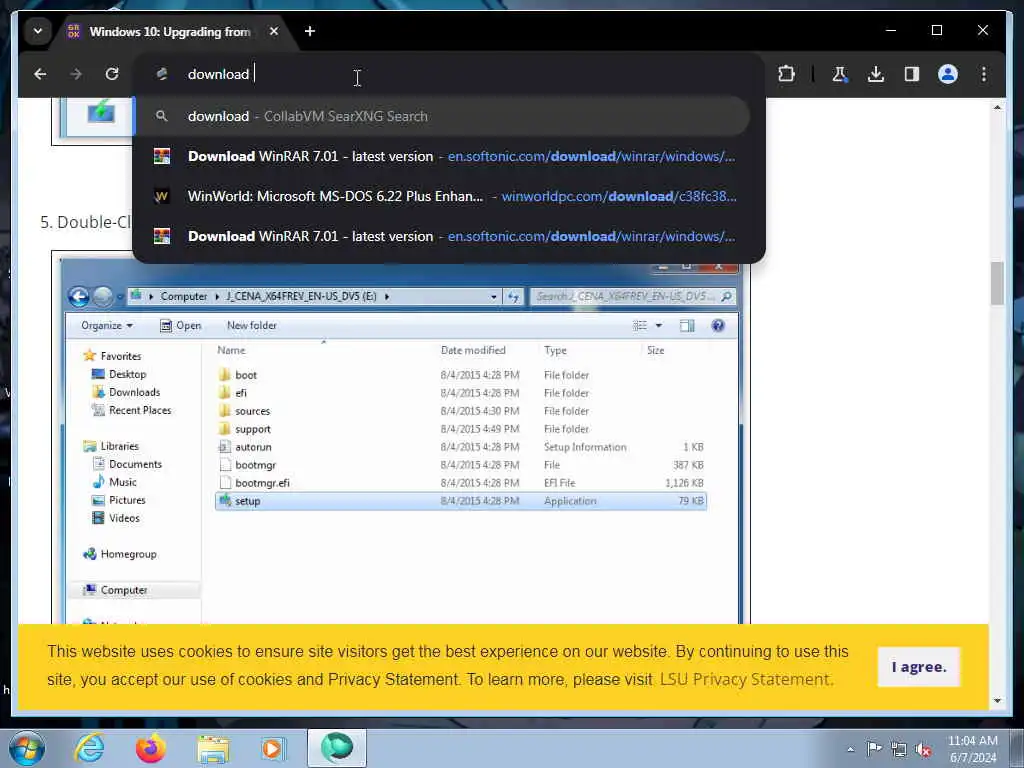This screenshot has height=768, width=1024.
Task: Close the Windows 10 Upgrading tab
Action: (274, 31)
